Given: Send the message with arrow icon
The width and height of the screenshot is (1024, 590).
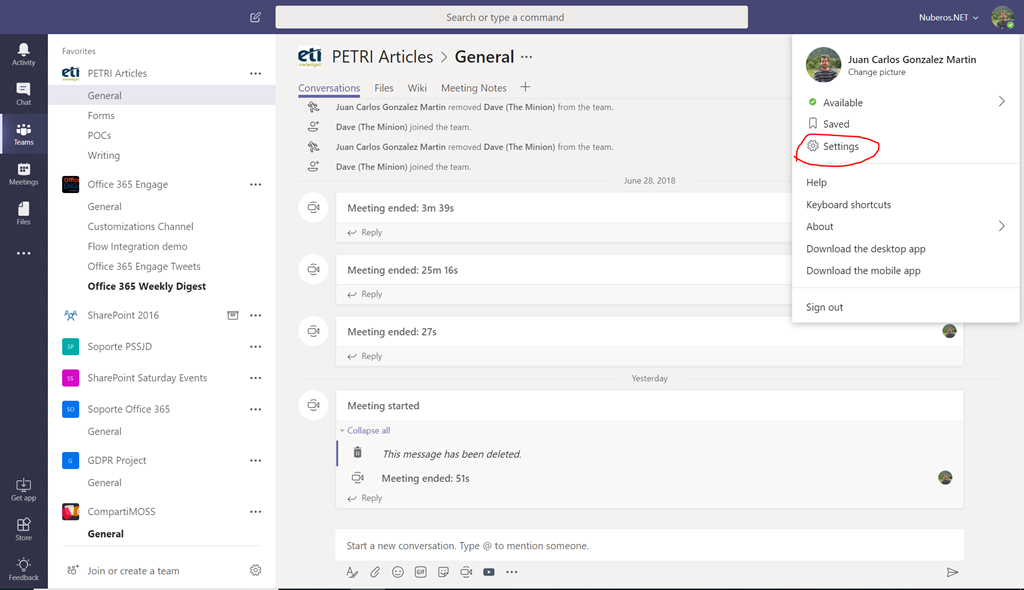Looking at the screenshot, I should point(952,572).
